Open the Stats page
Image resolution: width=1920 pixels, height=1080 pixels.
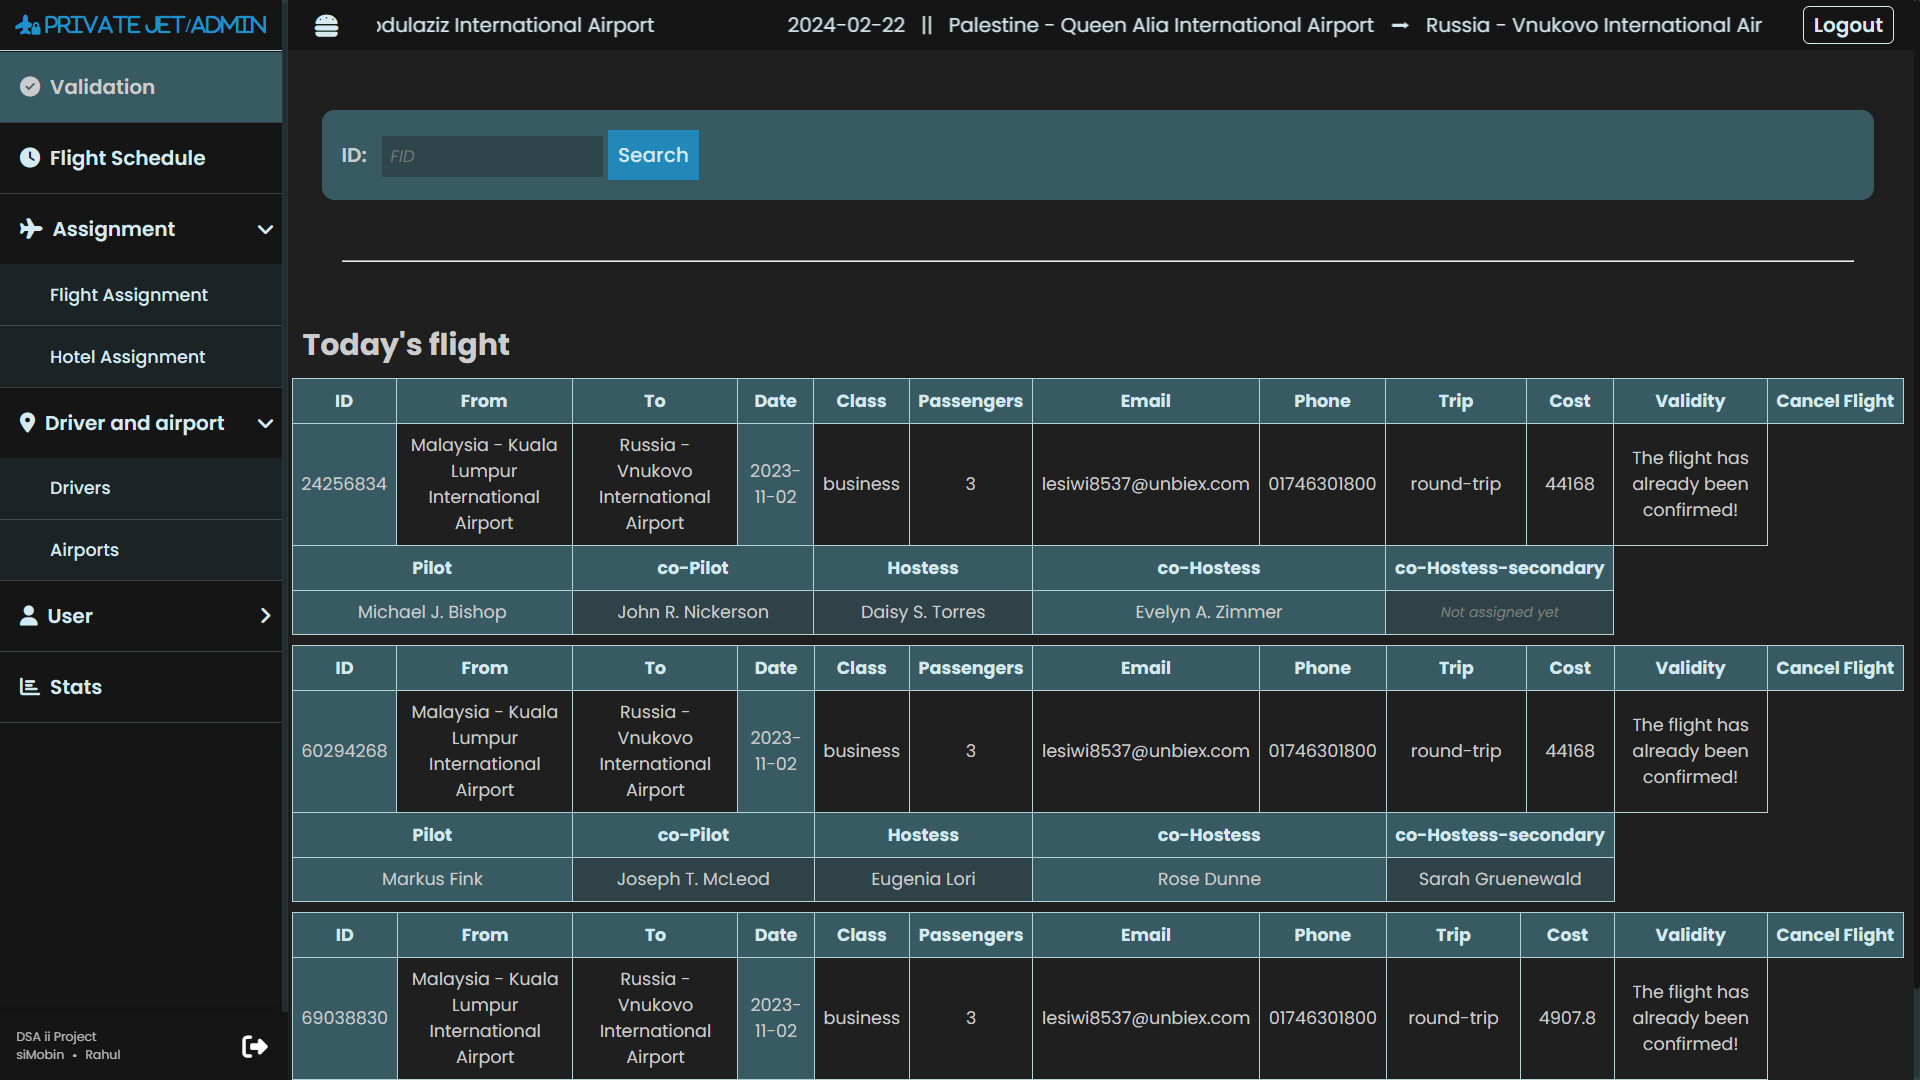[141, 687]
